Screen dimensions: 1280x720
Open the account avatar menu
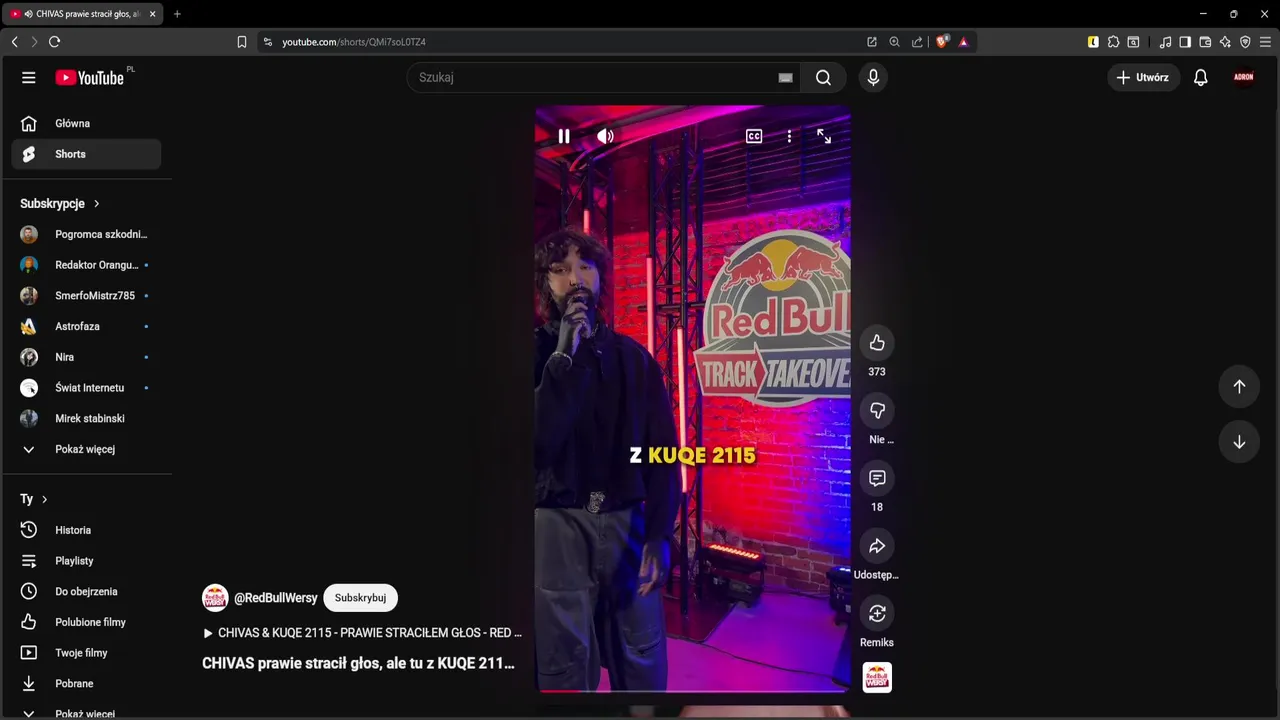1244,77
